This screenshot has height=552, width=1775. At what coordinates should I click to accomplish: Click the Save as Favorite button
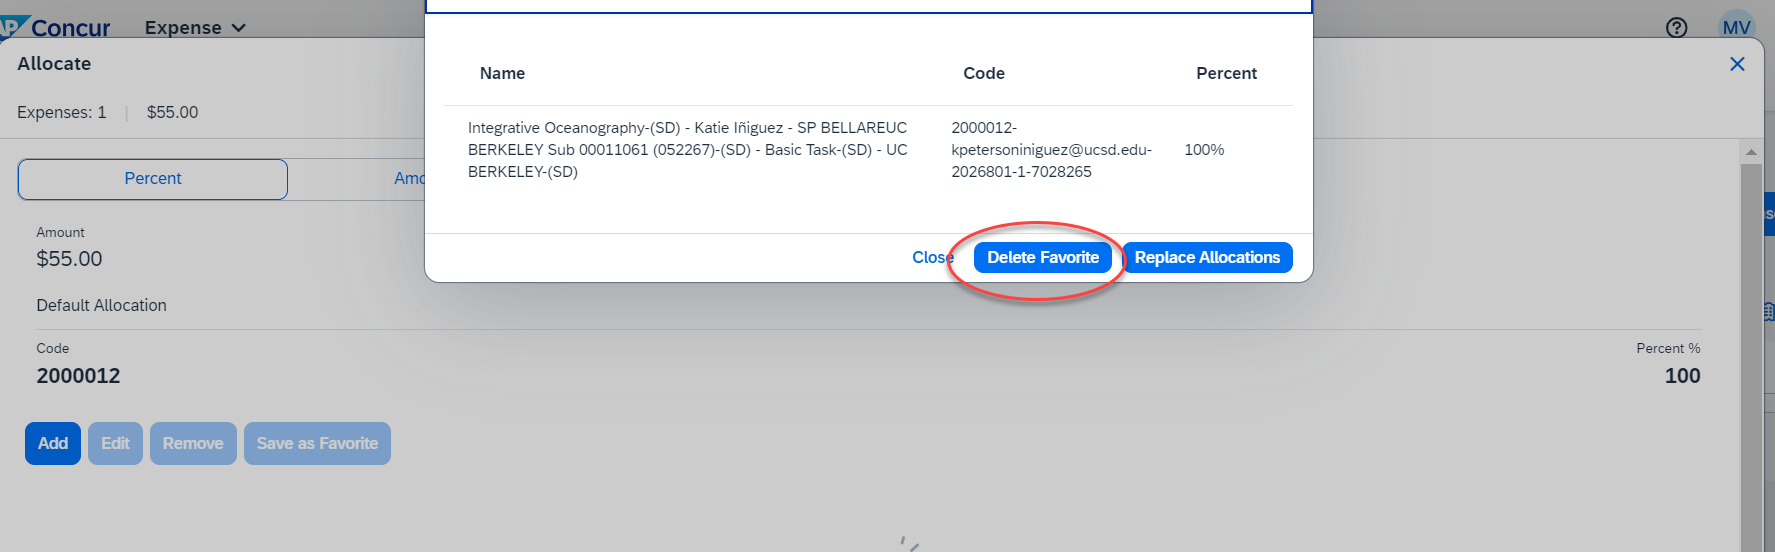point(317,444)
